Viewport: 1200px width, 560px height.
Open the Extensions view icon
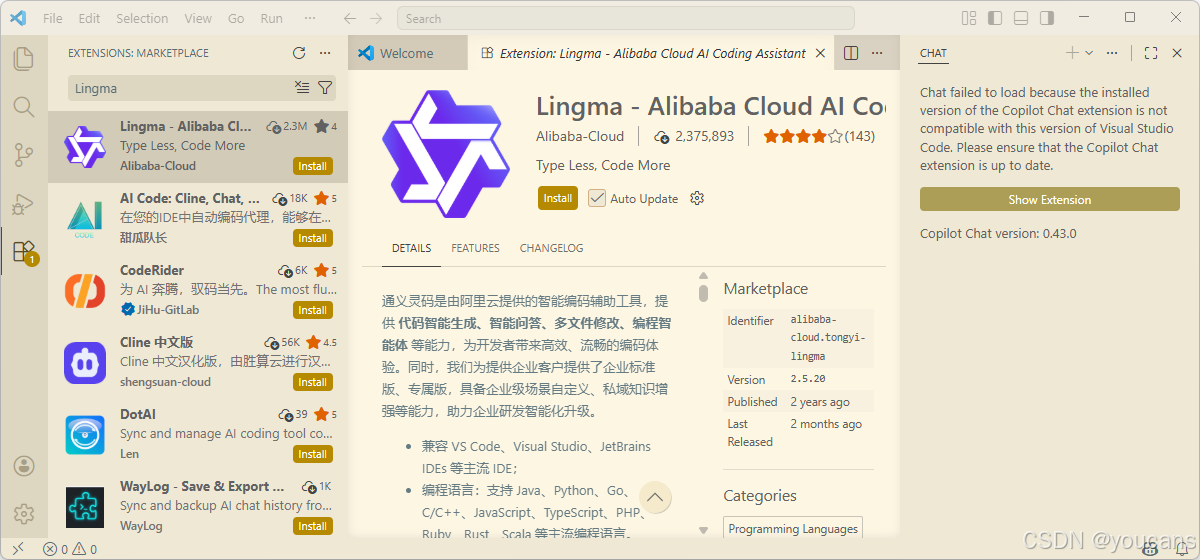[x=24, y=251]
